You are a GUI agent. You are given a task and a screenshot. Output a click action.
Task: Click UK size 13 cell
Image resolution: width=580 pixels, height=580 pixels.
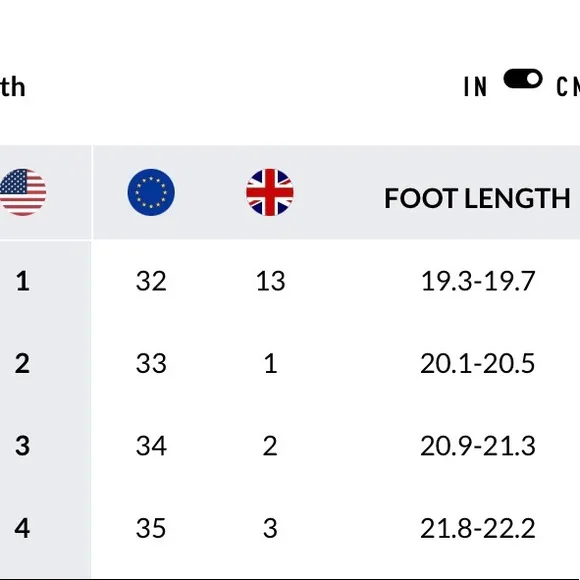coord(270,281)
